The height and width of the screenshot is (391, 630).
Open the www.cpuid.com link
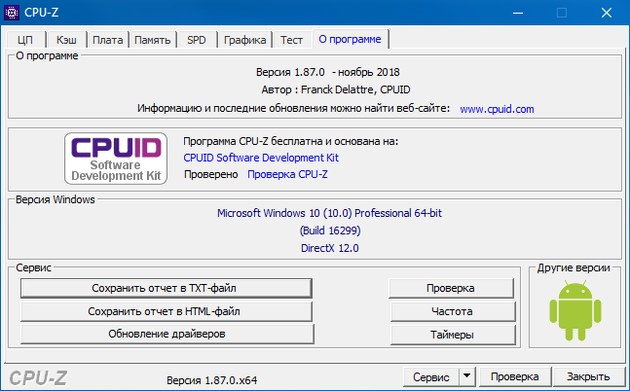[x=497, y=109]
